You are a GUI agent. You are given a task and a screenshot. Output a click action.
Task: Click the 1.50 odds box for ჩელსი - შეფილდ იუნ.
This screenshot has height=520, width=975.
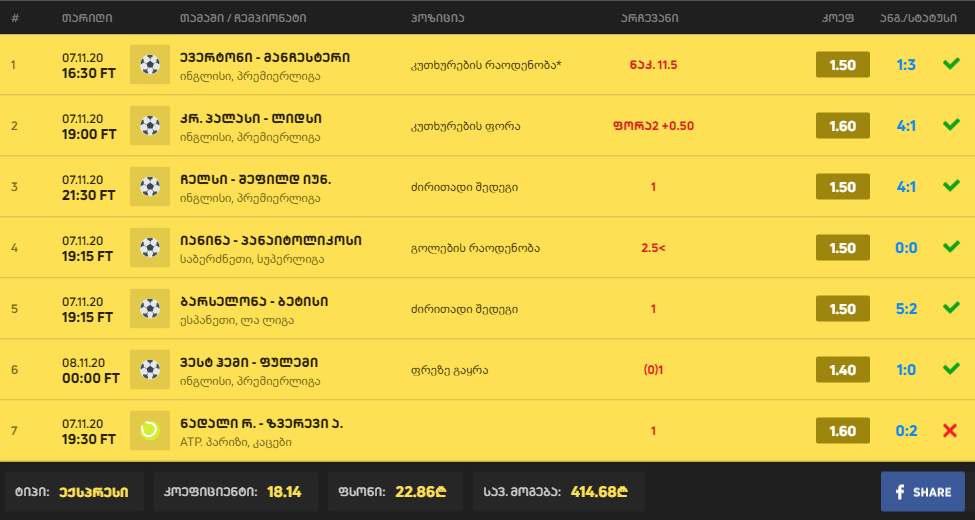(x=843, y=187)
